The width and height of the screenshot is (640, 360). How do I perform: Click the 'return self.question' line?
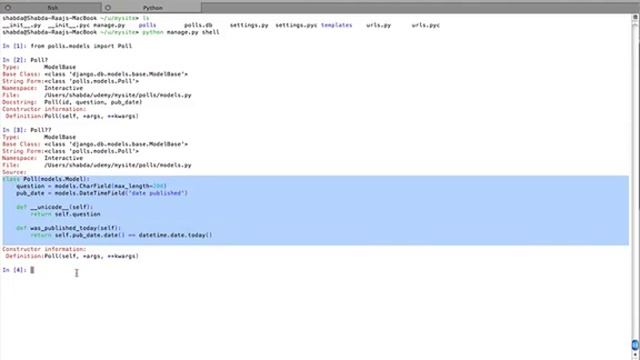[x=65, y=214]
